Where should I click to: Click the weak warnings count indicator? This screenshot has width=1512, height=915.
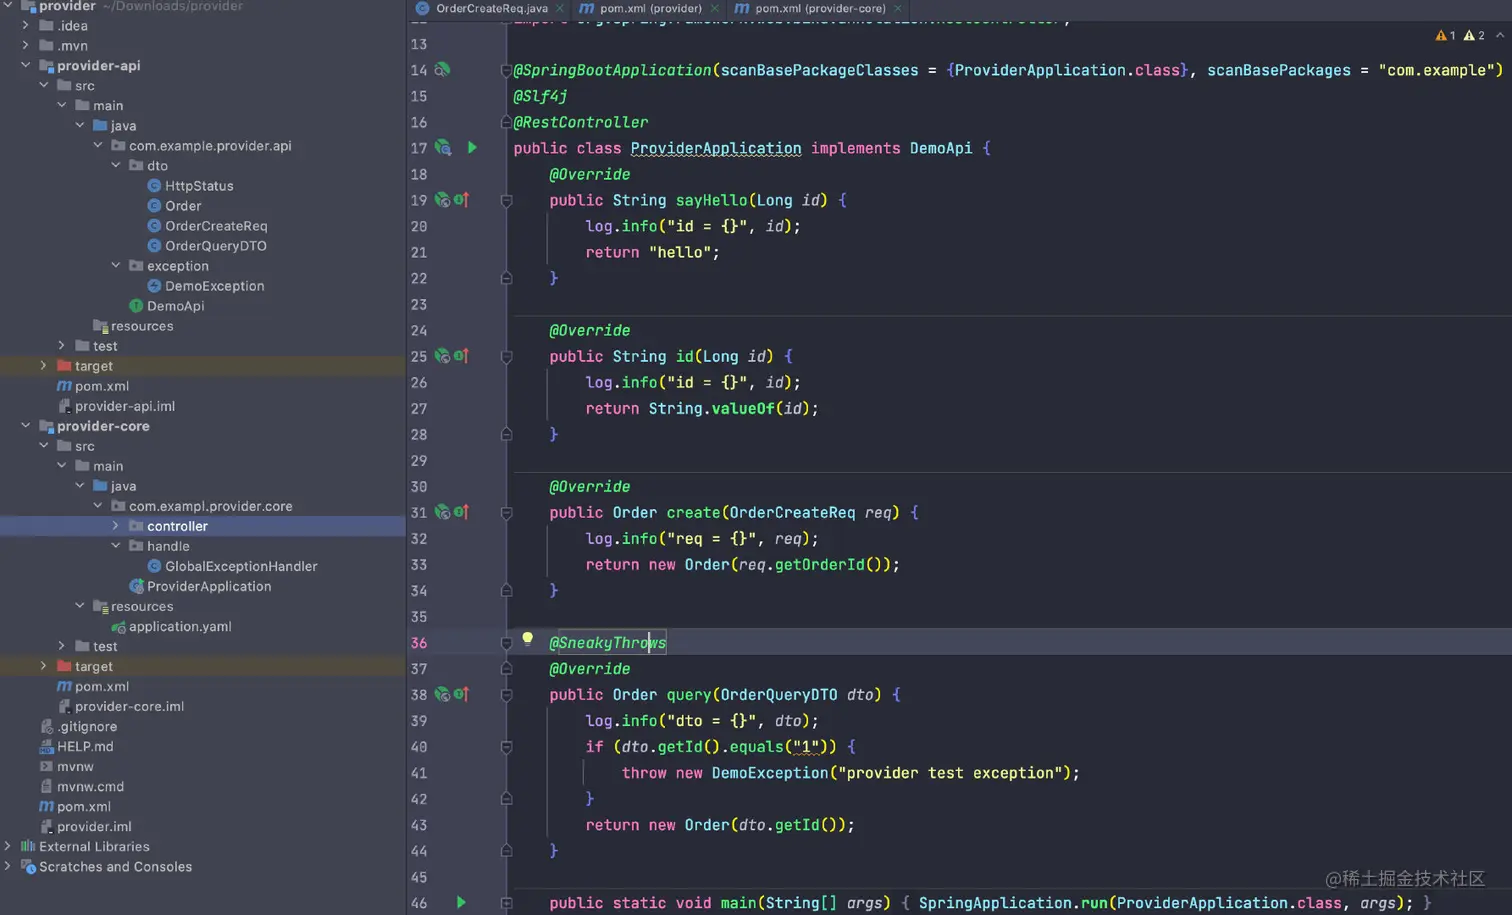click(x=1474, y=35)
